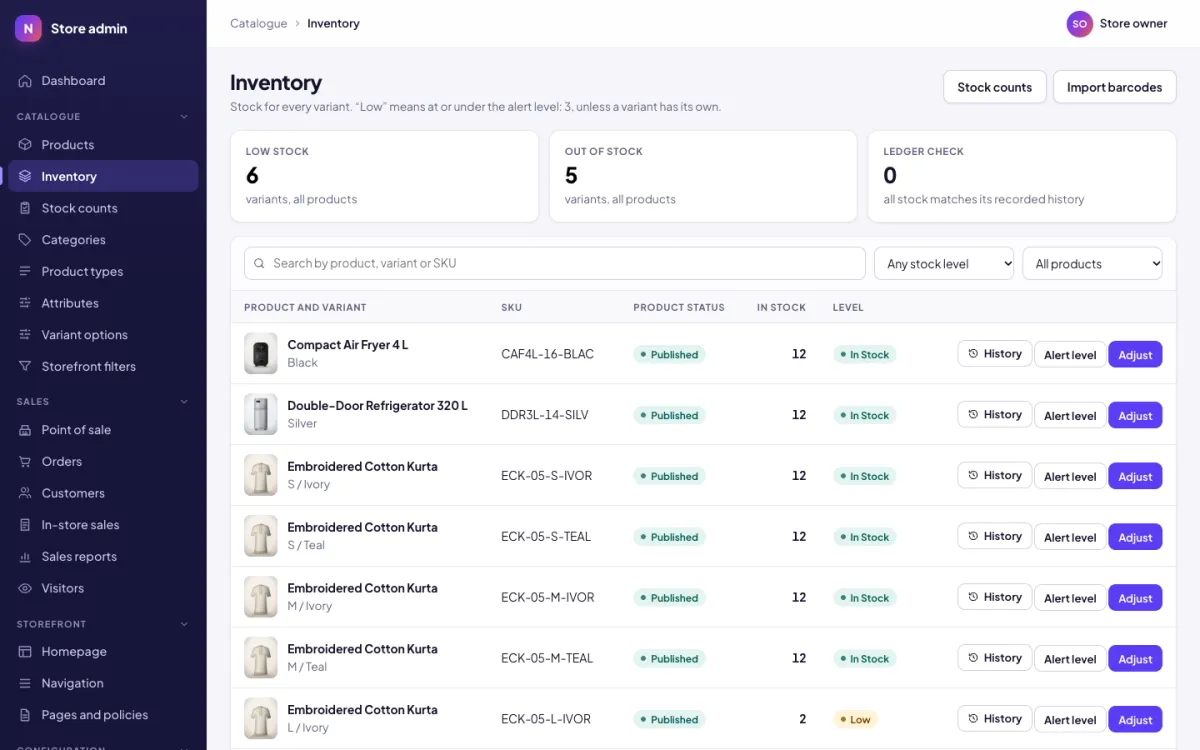
Task: Adjust stock for Compact Air Fryer
Action: (x=1135, y=355)
